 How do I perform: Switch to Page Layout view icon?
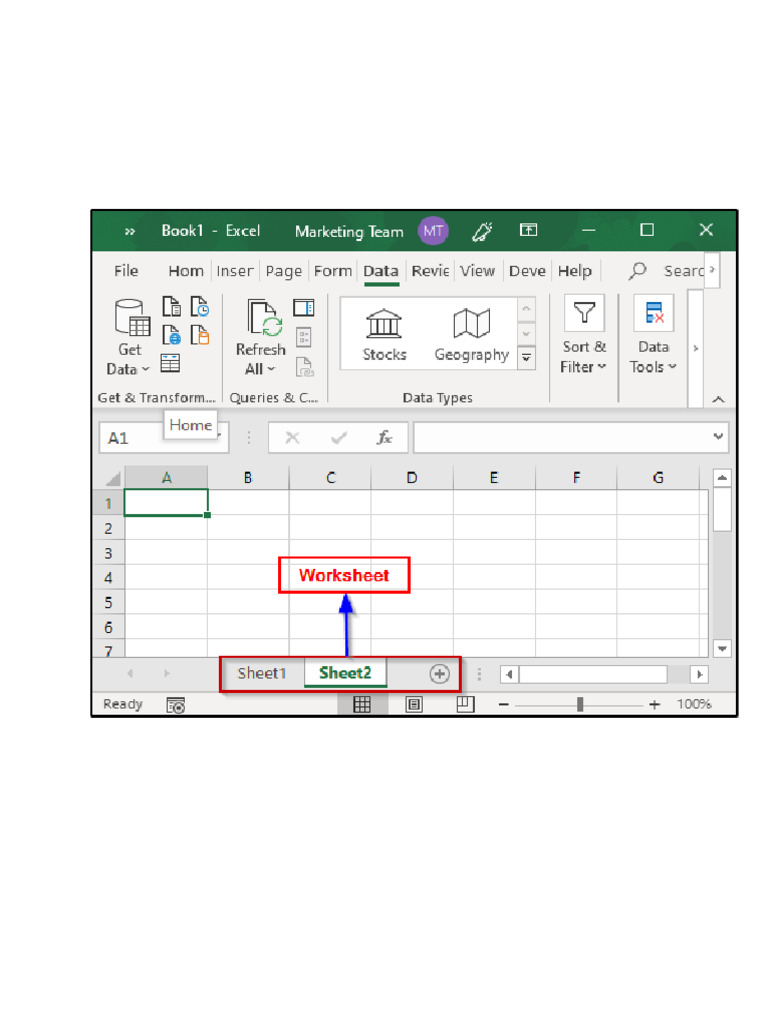[x=414, y=705]
